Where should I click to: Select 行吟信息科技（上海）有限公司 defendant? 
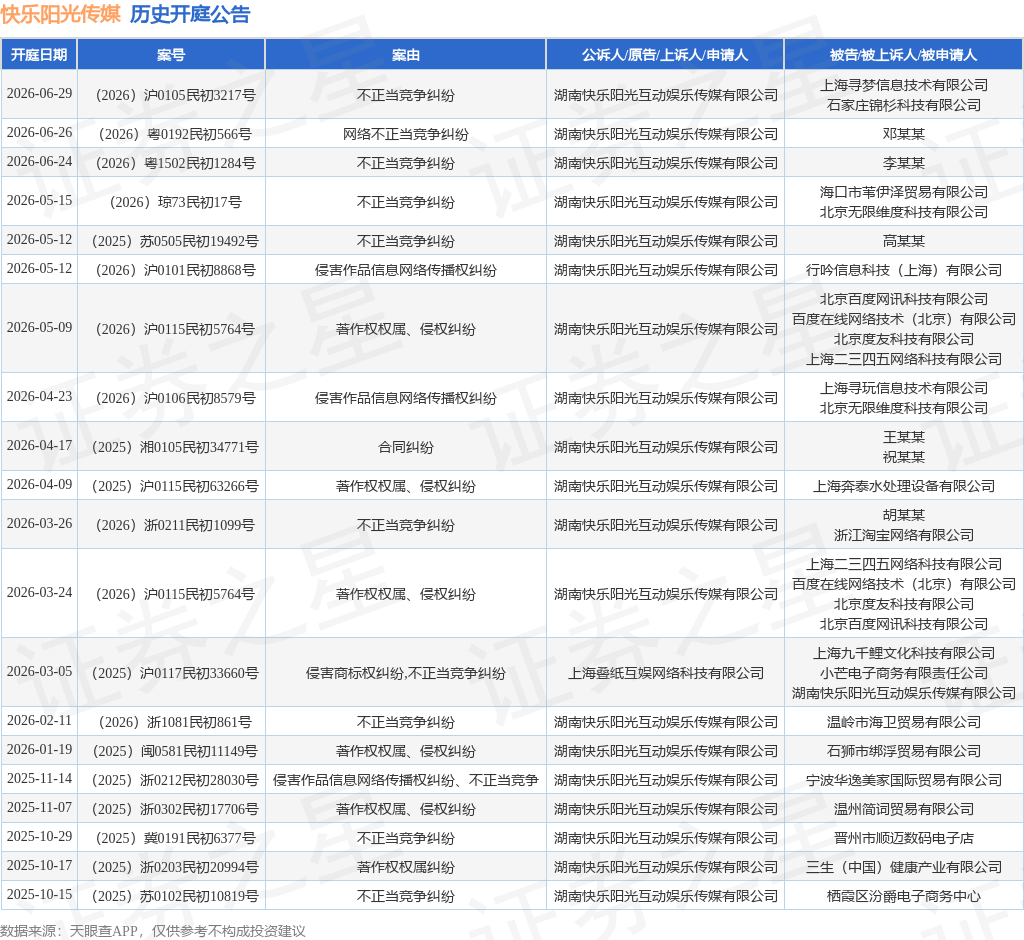coord(904,270)
